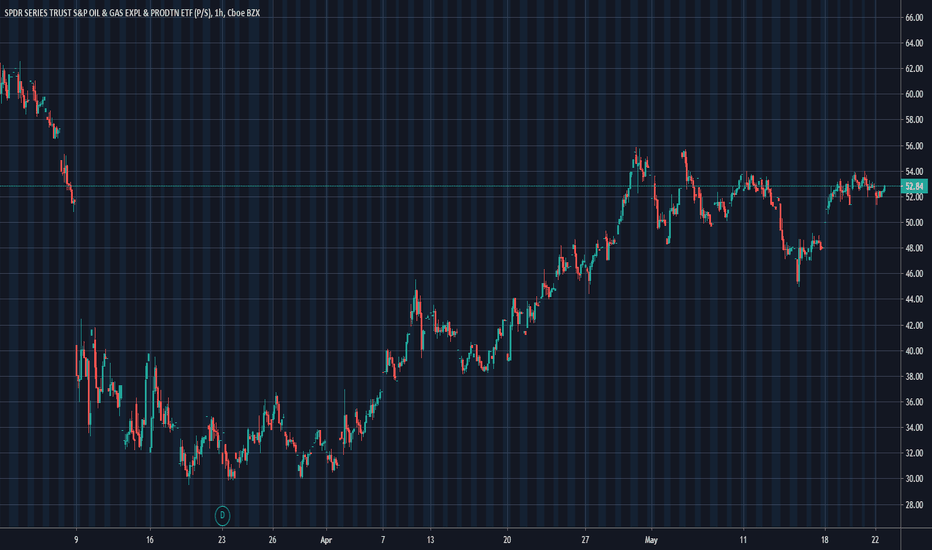Click the 60.00 price axis label
932x550 pixels.
pyautogui.click(x=914, y=95)
